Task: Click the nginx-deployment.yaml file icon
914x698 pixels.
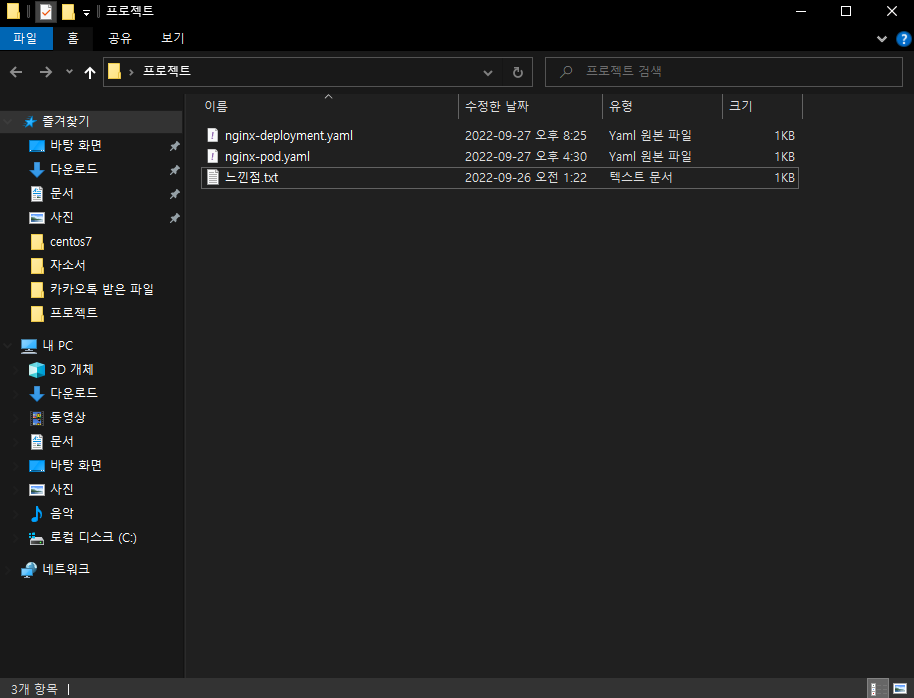Action: [x=213, y=135]
